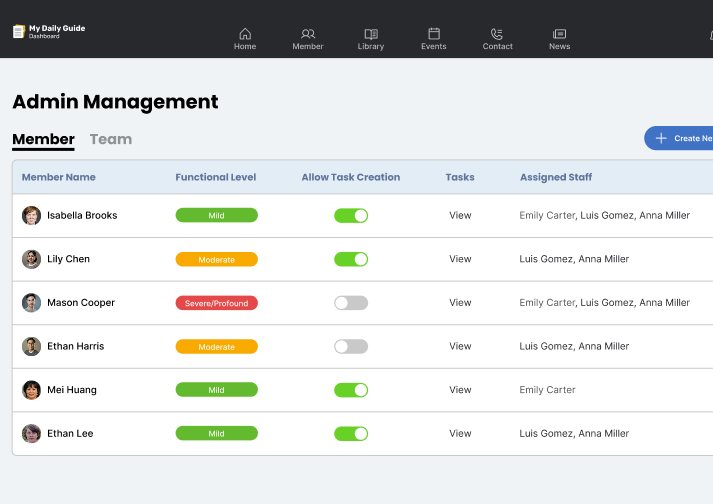Disable task creation for Isabella Brooks
This screenshot has width=713, height=504.
351,216
